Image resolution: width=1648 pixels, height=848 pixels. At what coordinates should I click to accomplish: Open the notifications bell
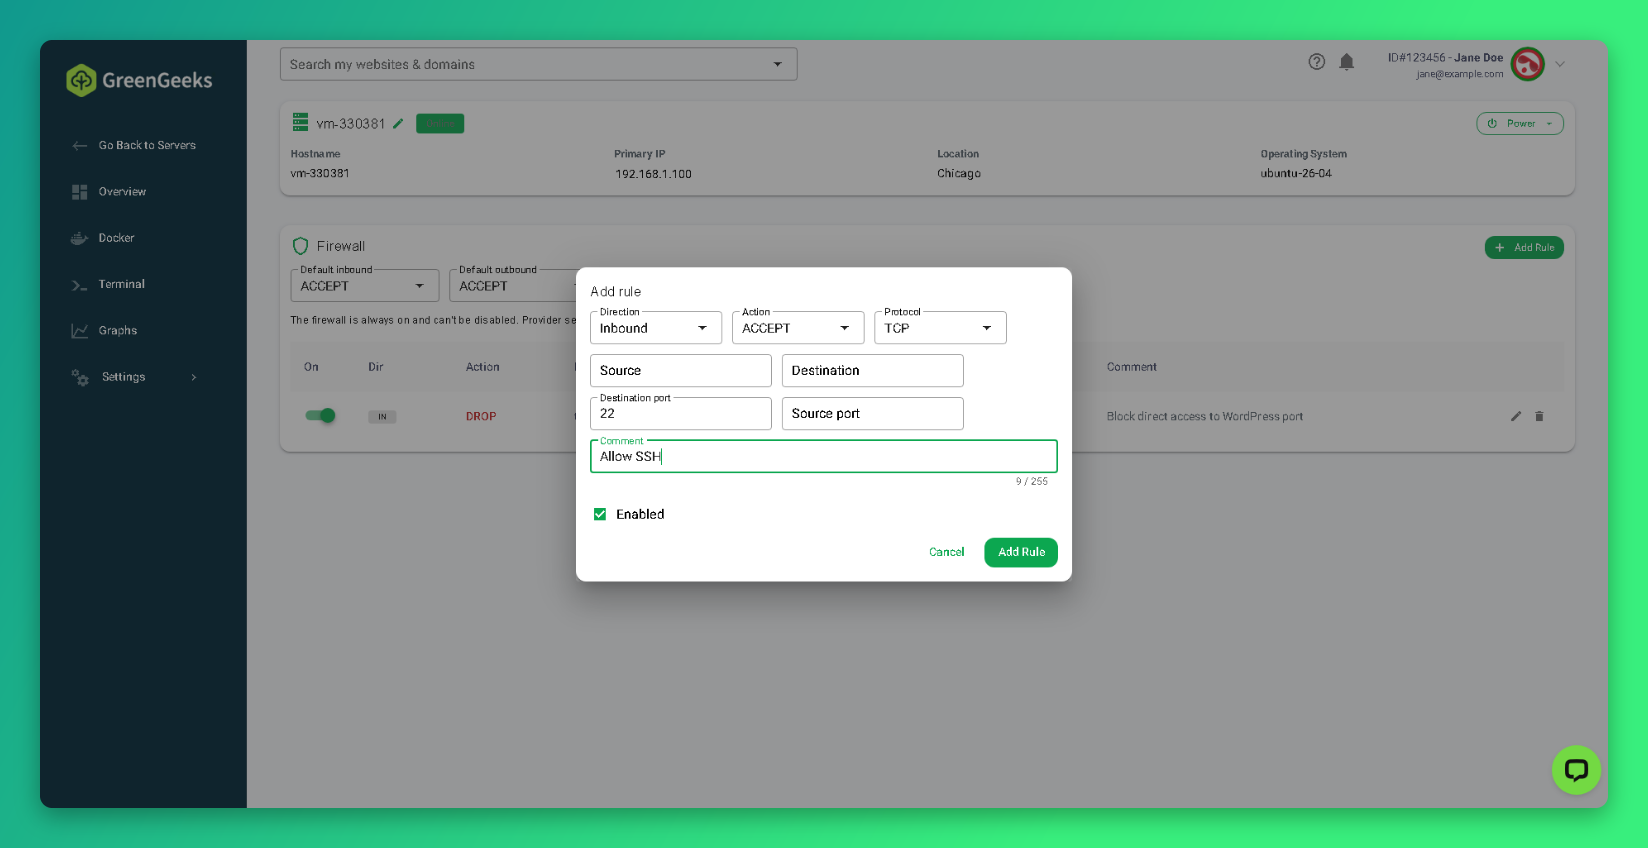point(1347,62)
